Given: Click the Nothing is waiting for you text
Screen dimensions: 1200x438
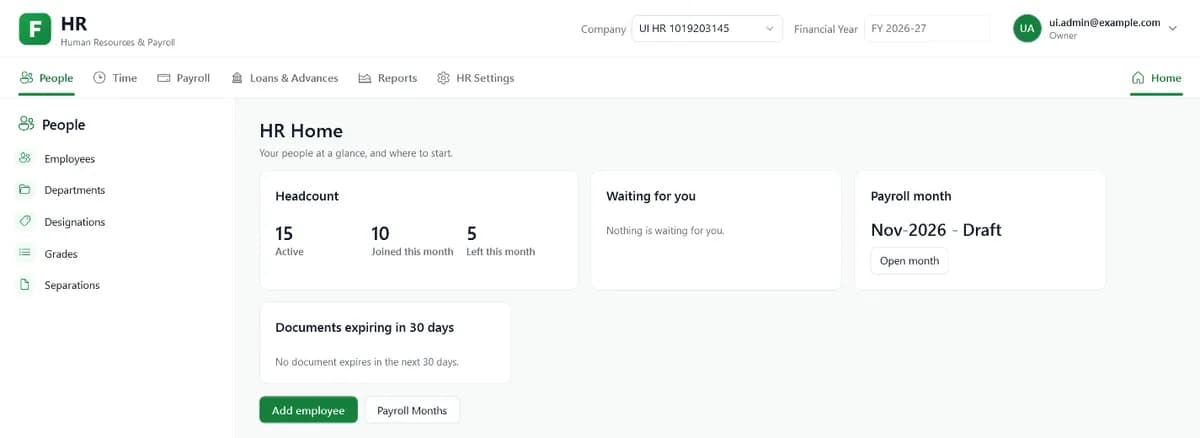Looking at the screenshot, I should point(665,230).
